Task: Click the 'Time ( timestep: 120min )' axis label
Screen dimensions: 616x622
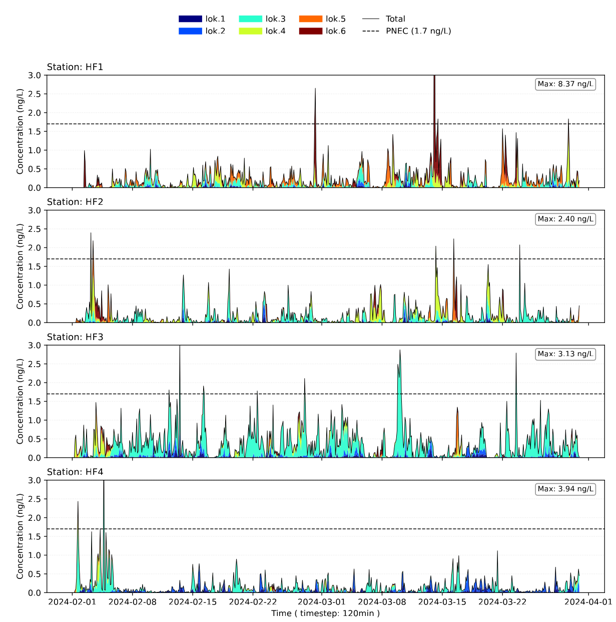Action: (x=326, y=613)
